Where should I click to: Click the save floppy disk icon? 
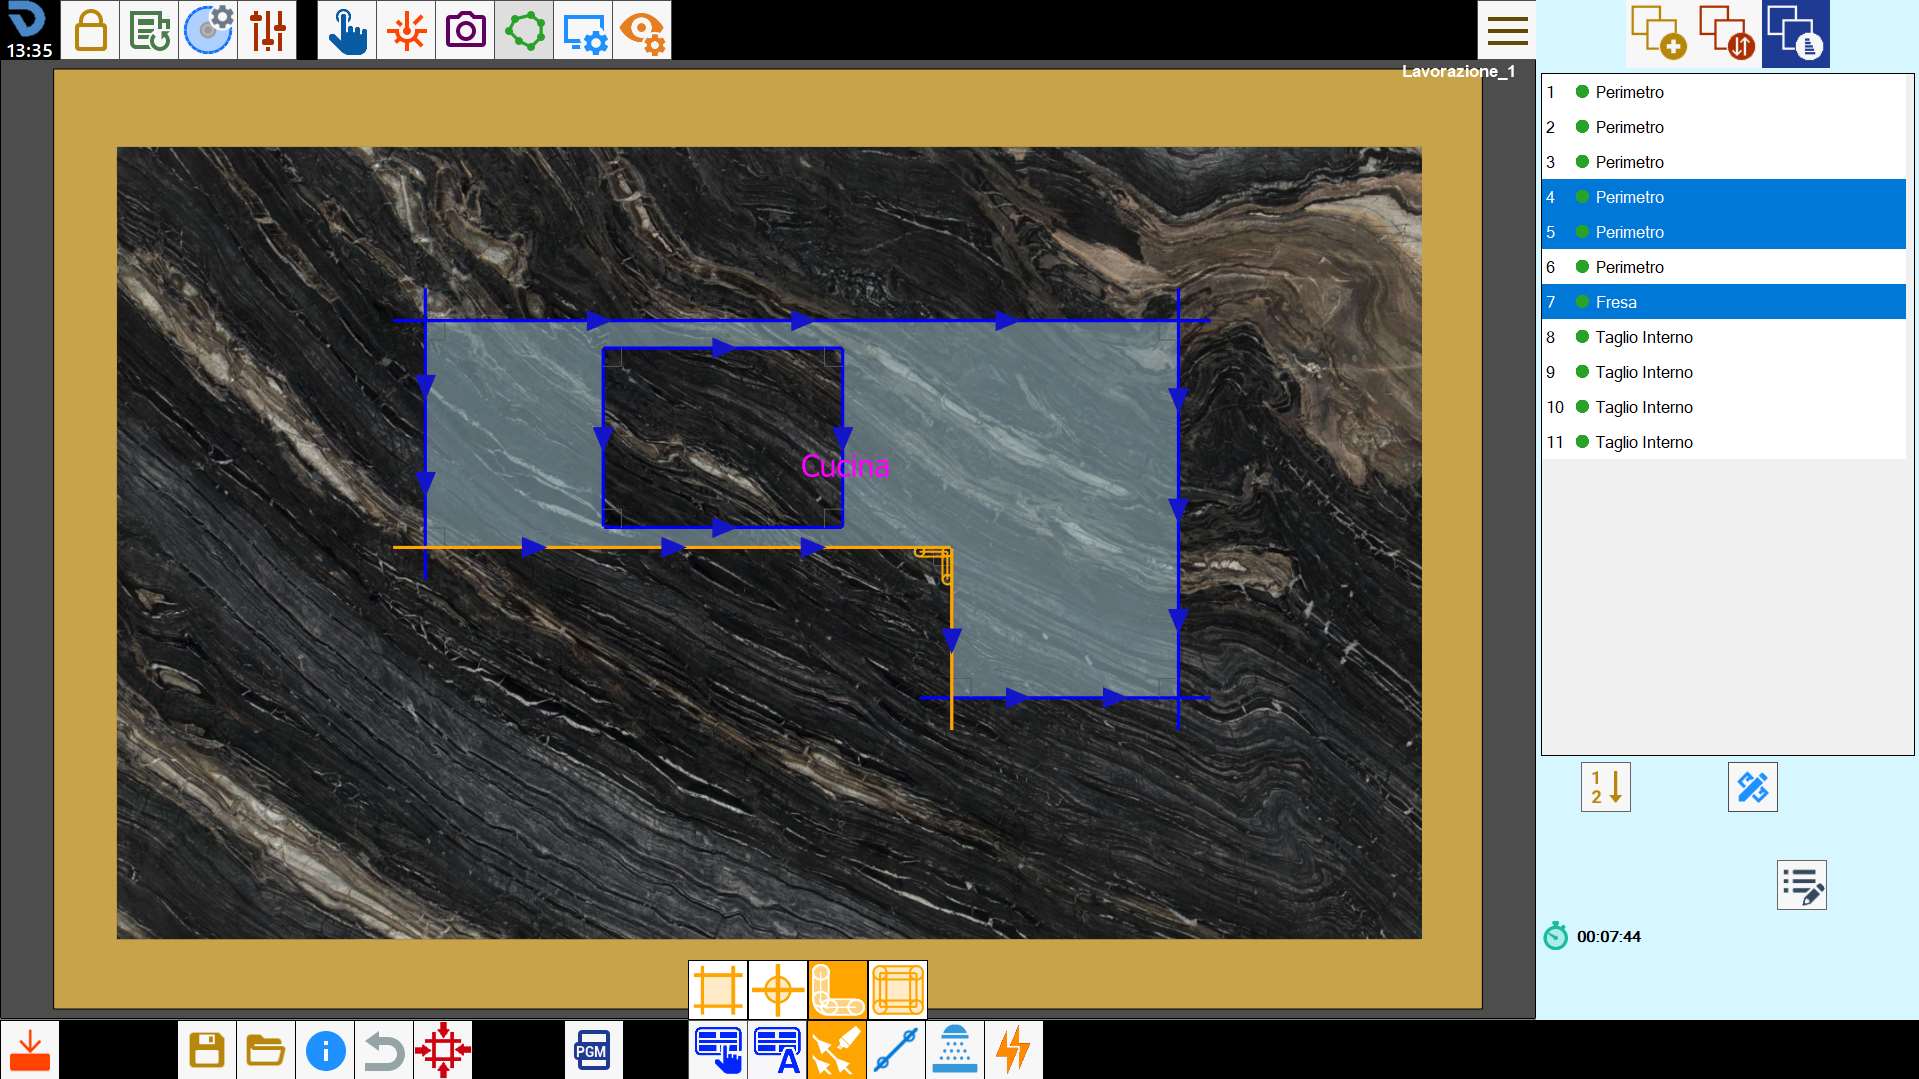(207, 1050)
